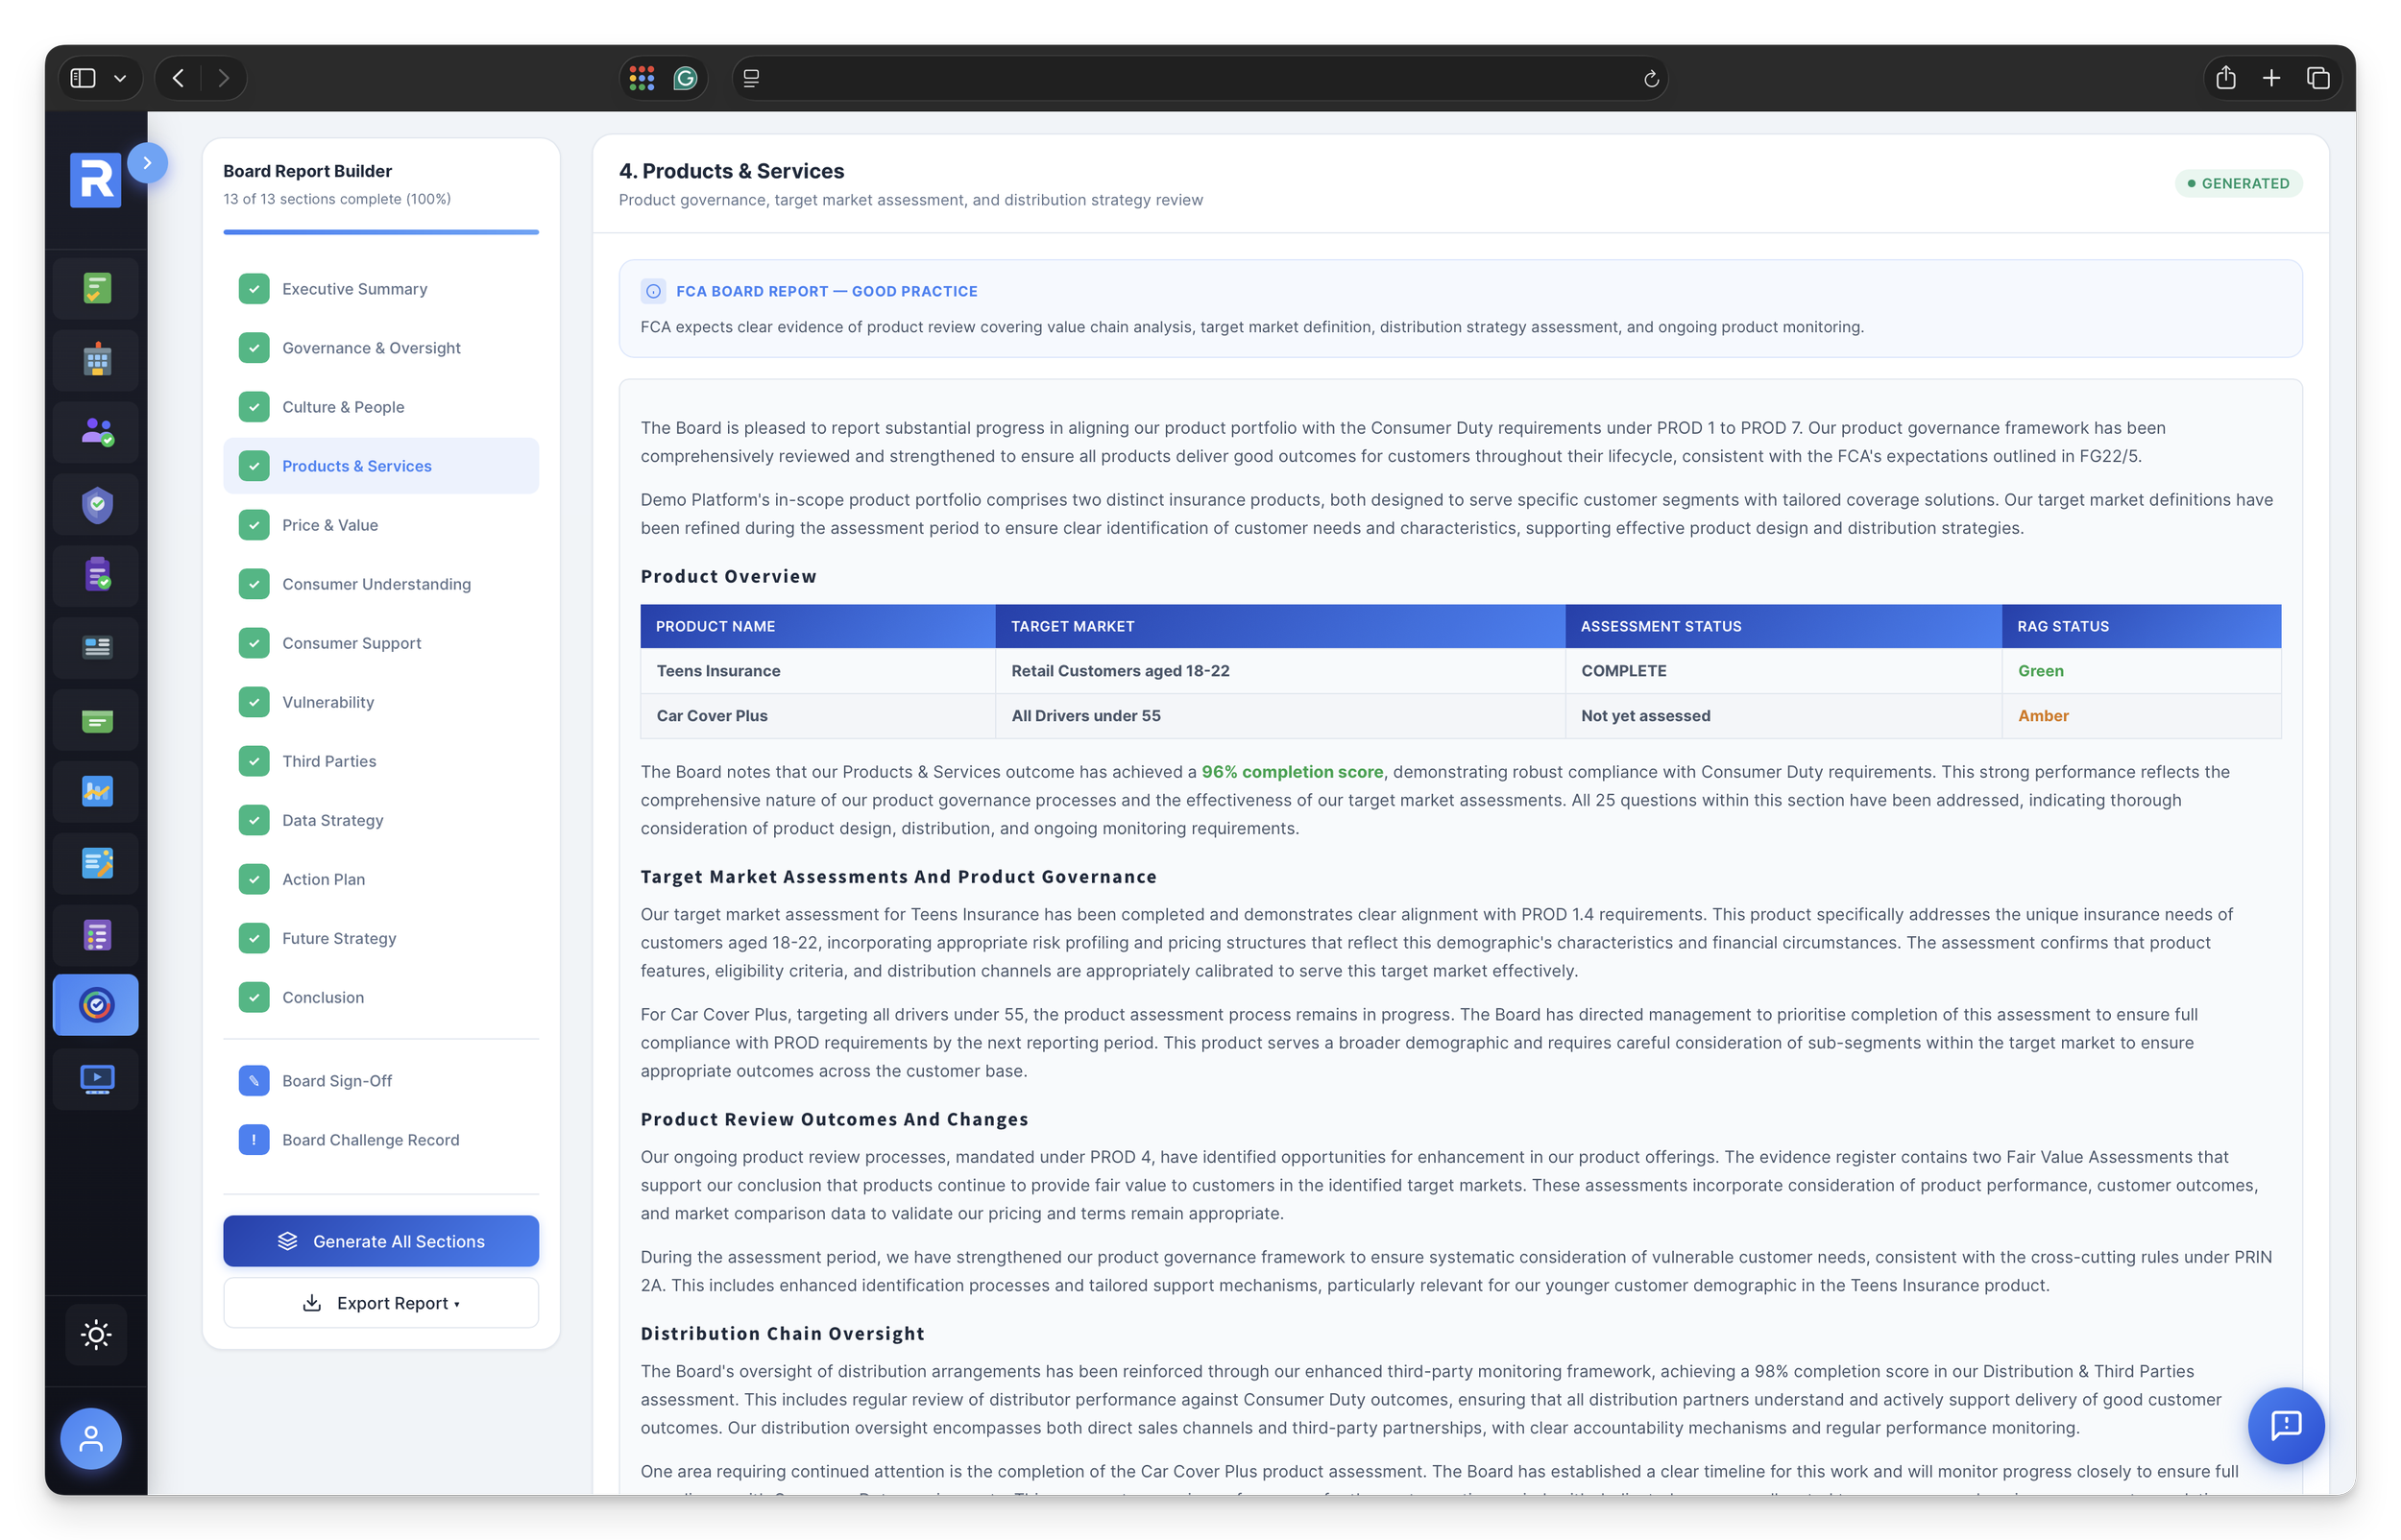Open the shield checkmark sidebar module
2401x1540 pixels.
97,505
